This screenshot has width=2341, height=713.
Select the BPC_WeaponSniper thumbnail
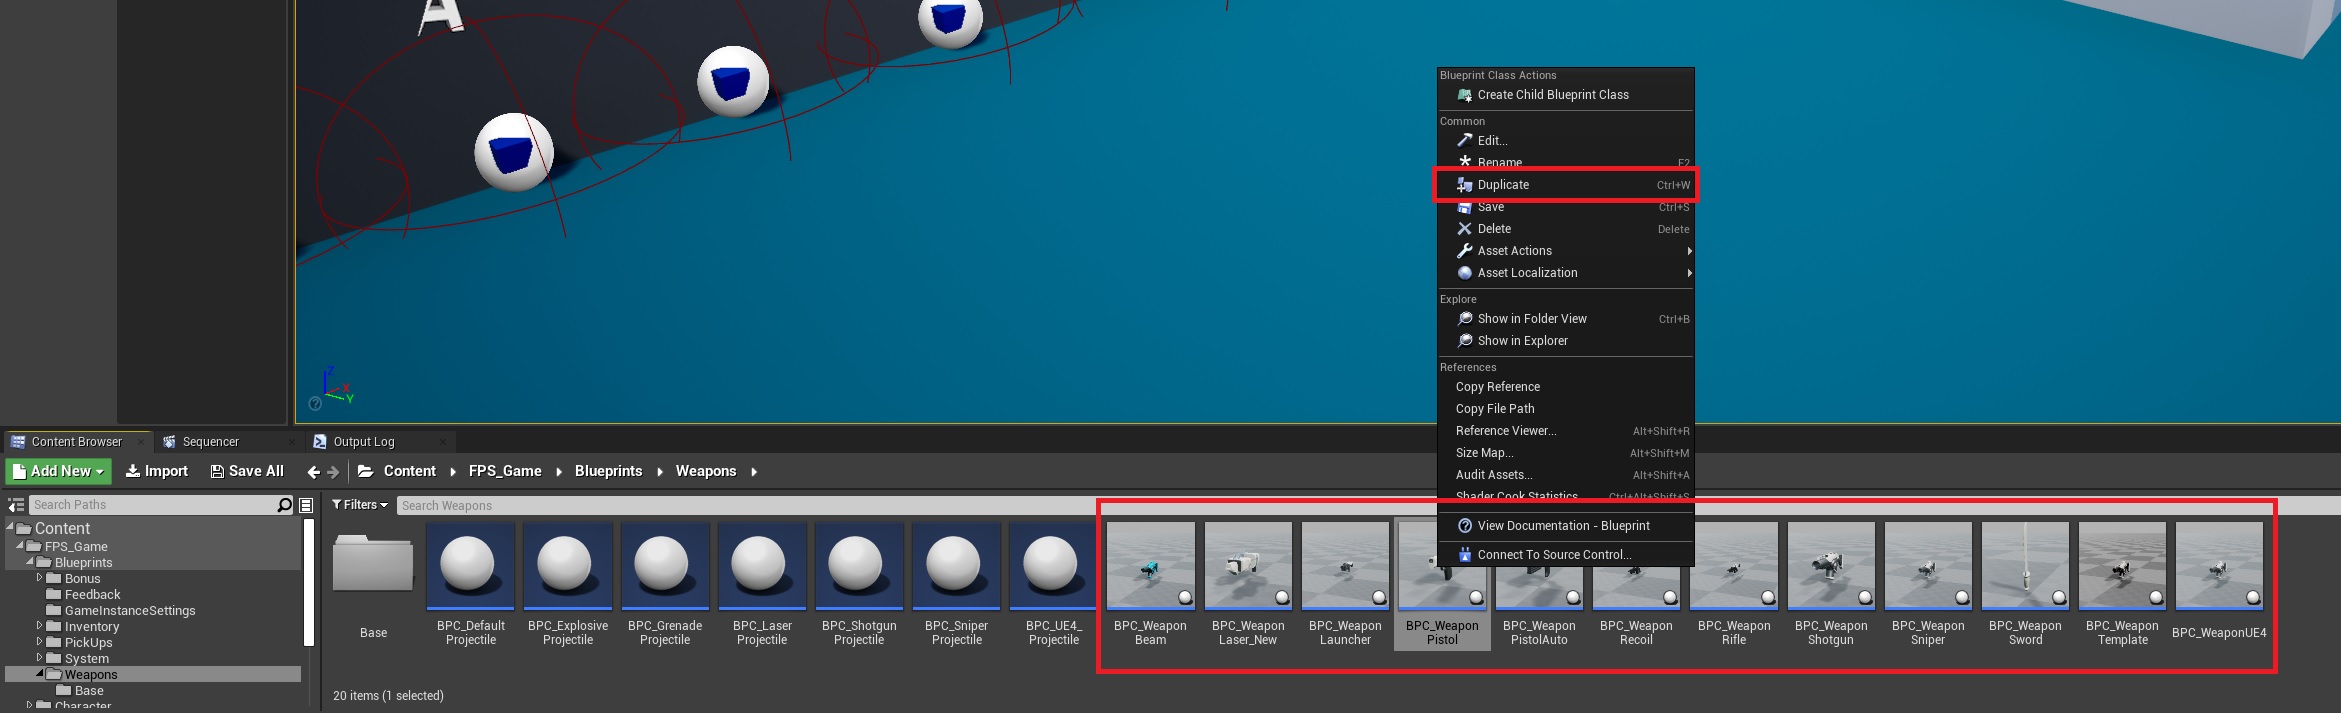pos(1927,566)
